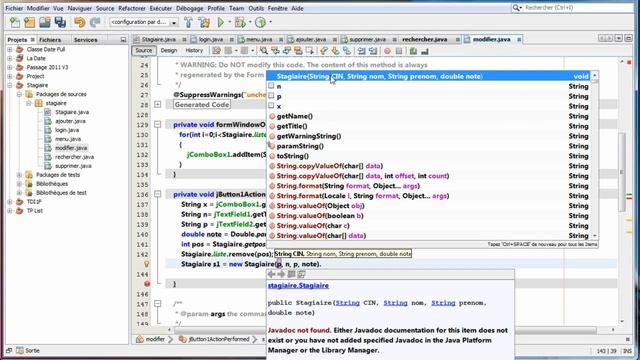Image resolution: width=640 pixels, height=360 pixels.
Task: Open the Profile Project arrow dropdown
Action: pos(270,22)
